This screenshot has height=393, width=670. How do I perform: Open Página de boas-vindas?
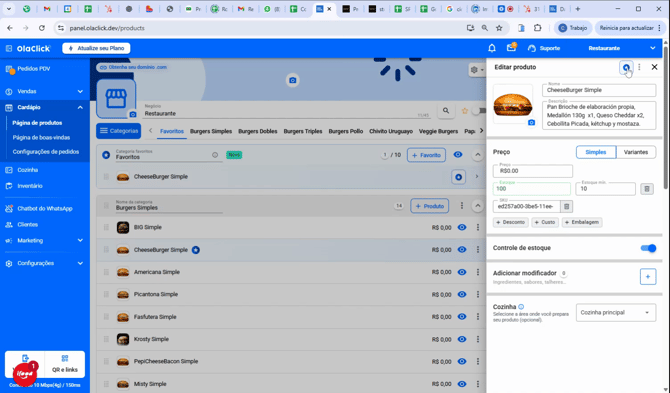pyautogui.click(x=41, y=138)
